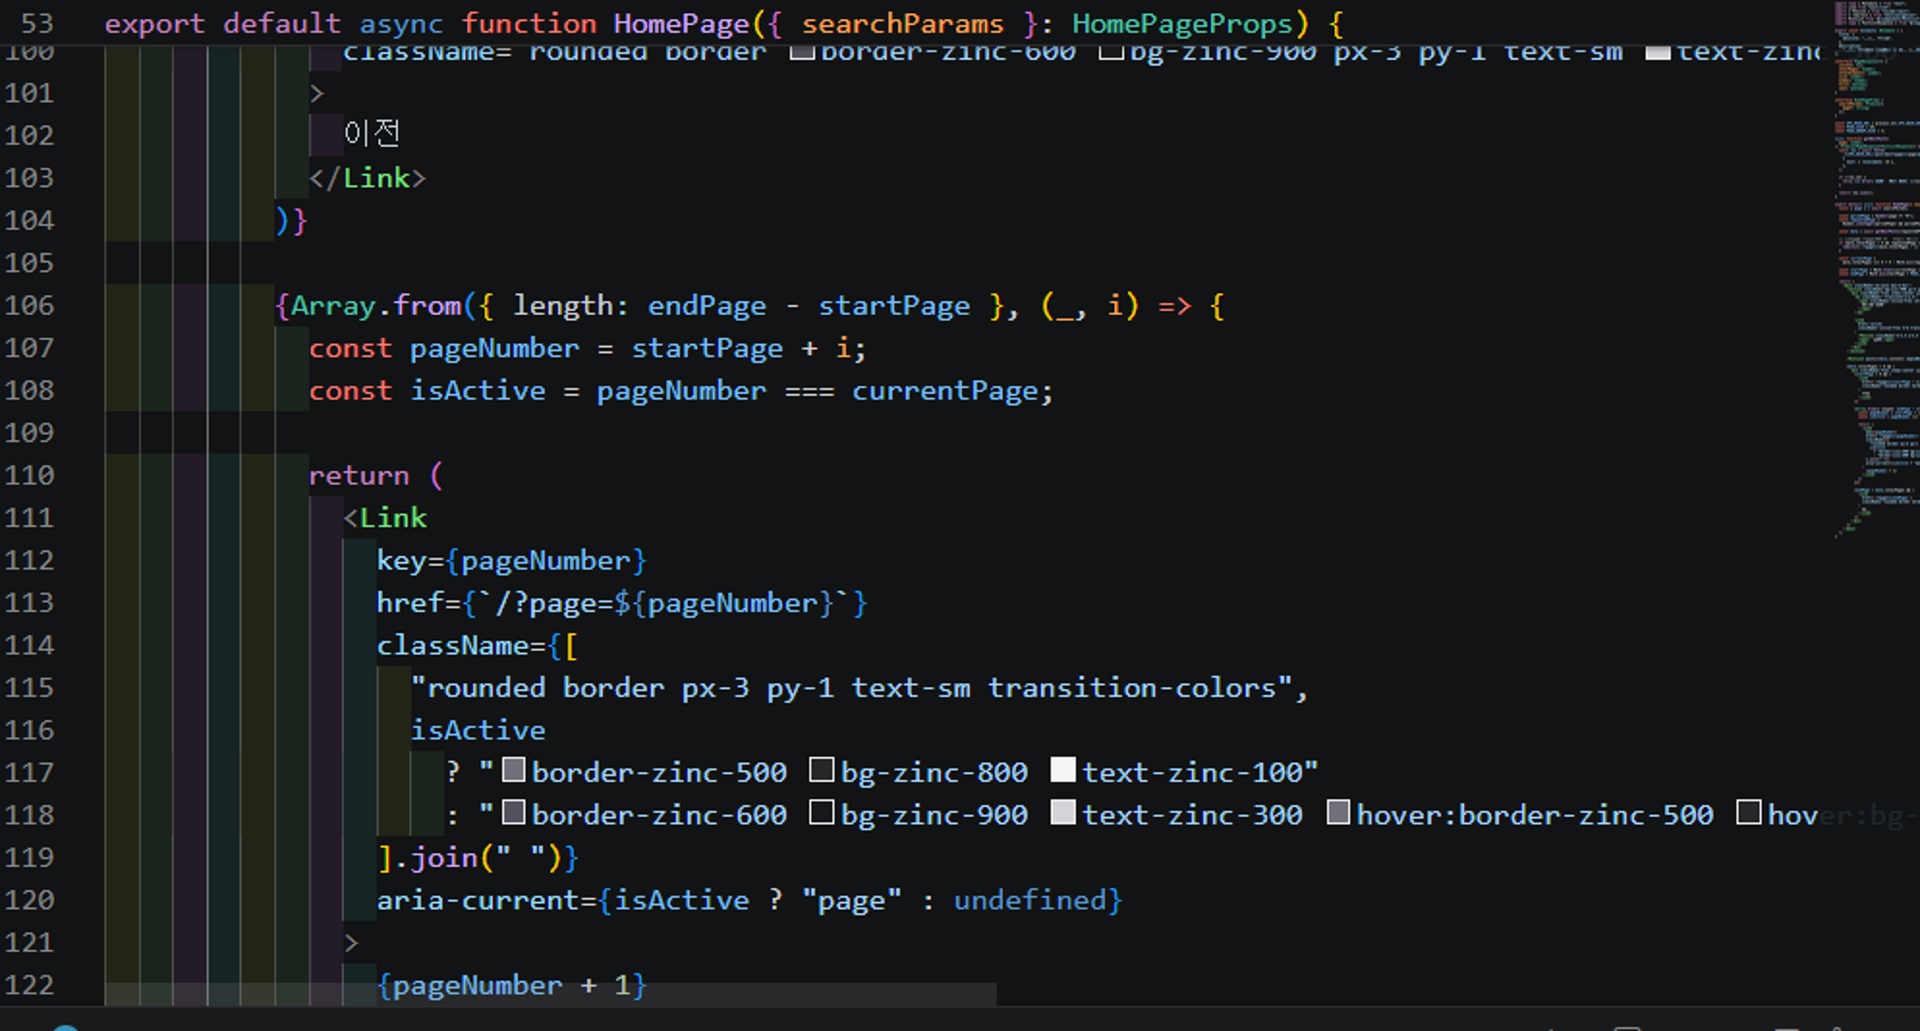Select line number 106 in the gutter

click(29, 305)
